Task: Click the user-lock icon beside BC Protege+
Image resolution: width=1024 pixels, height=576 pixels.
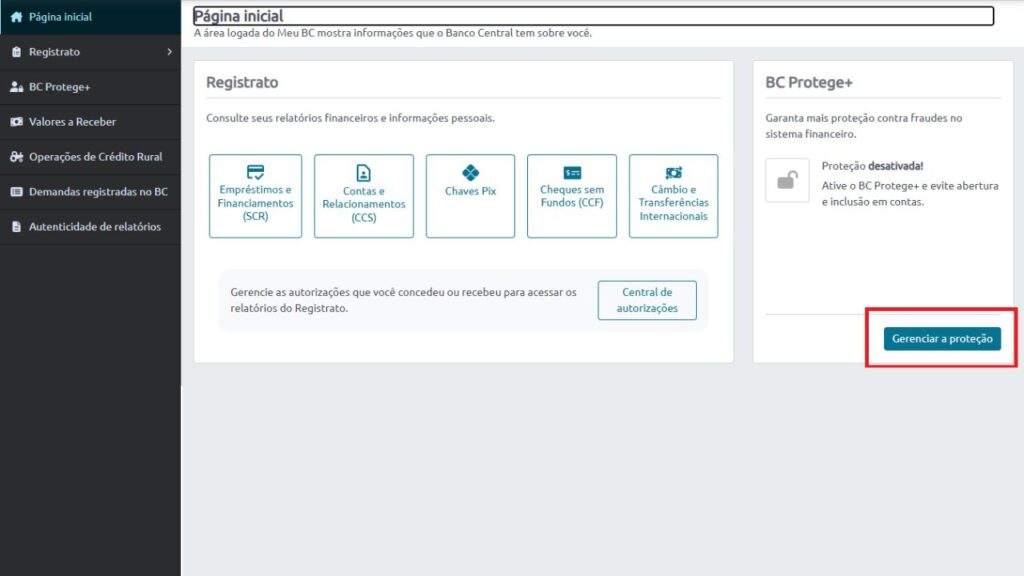Action: pyautogui.click(x=16, y=87)
